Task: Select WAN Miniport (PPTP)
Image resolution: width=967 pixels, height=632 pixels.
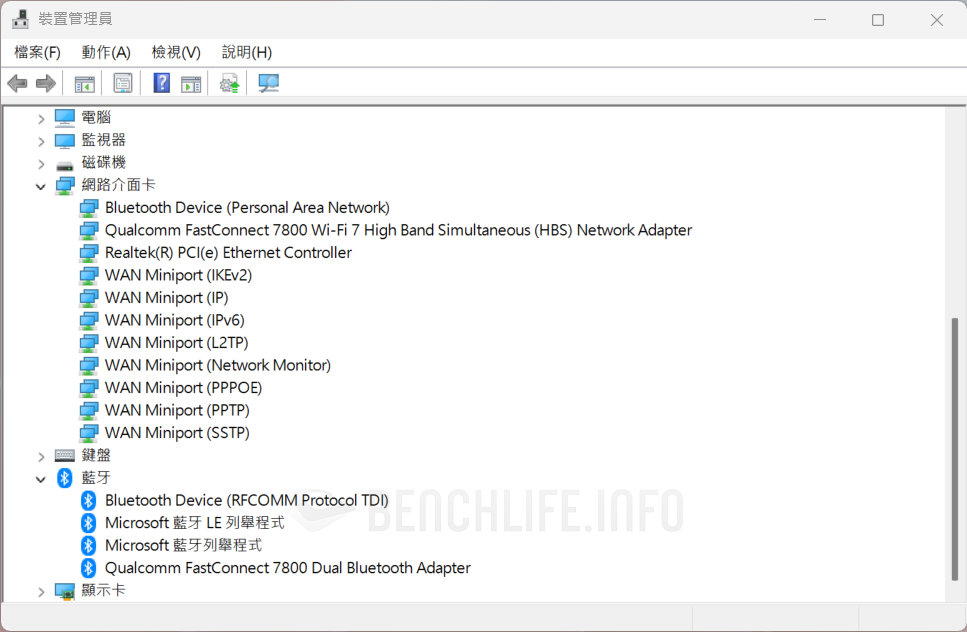Action: (x=177, y=410)
